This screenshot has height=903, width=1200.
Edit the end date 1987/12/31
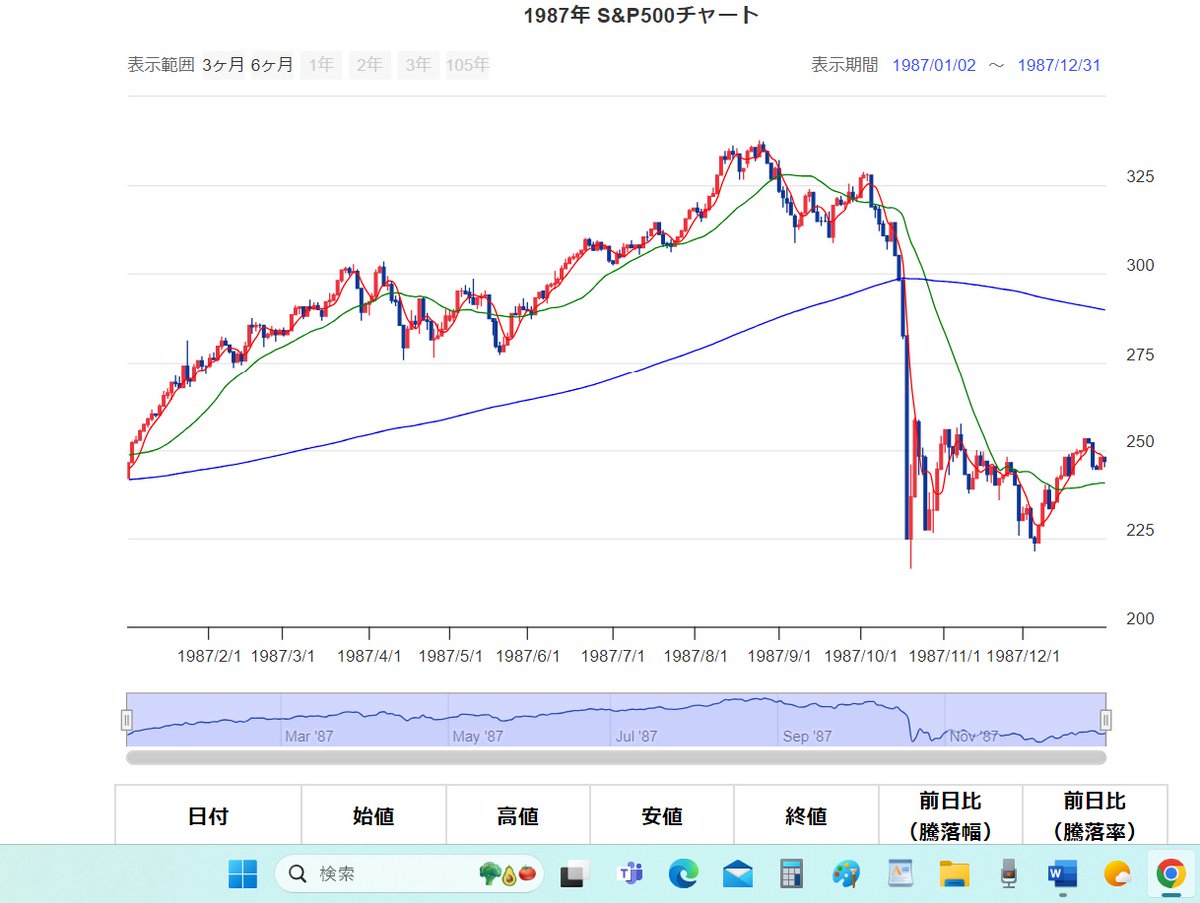coord(1059,65)
